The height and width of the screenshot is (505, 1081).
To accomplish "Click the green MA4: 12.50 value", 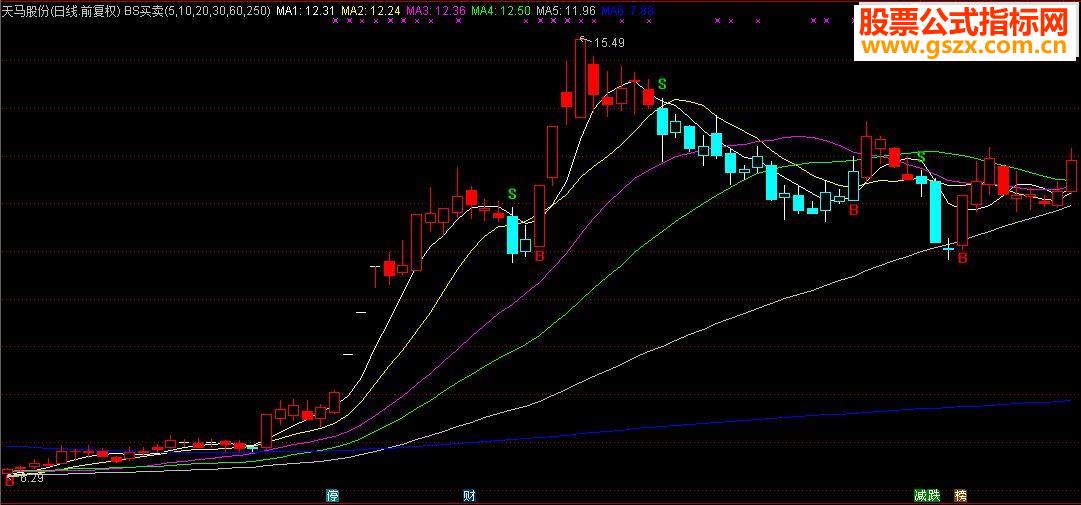I will pos(501,11).
